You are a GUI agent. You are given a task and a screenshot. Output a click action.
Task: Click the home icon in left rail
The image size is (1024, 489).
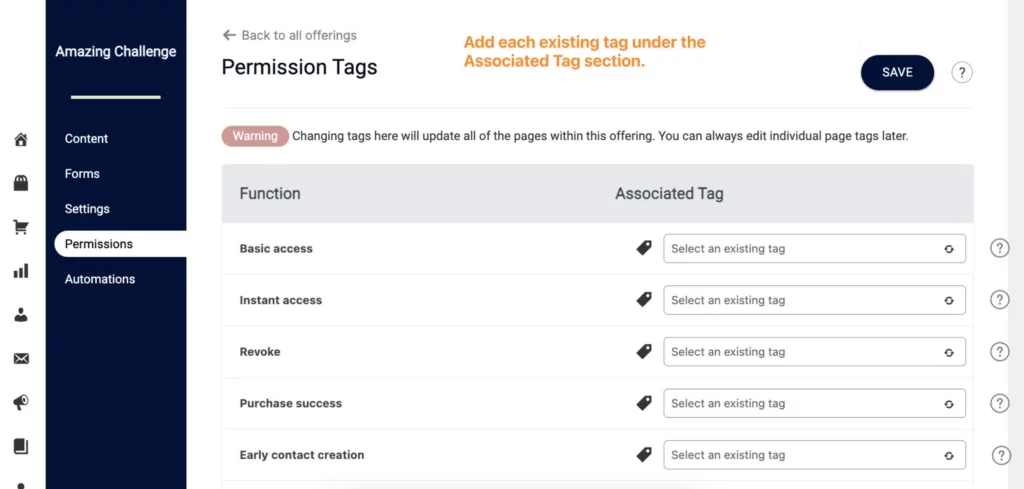(21, 139)
